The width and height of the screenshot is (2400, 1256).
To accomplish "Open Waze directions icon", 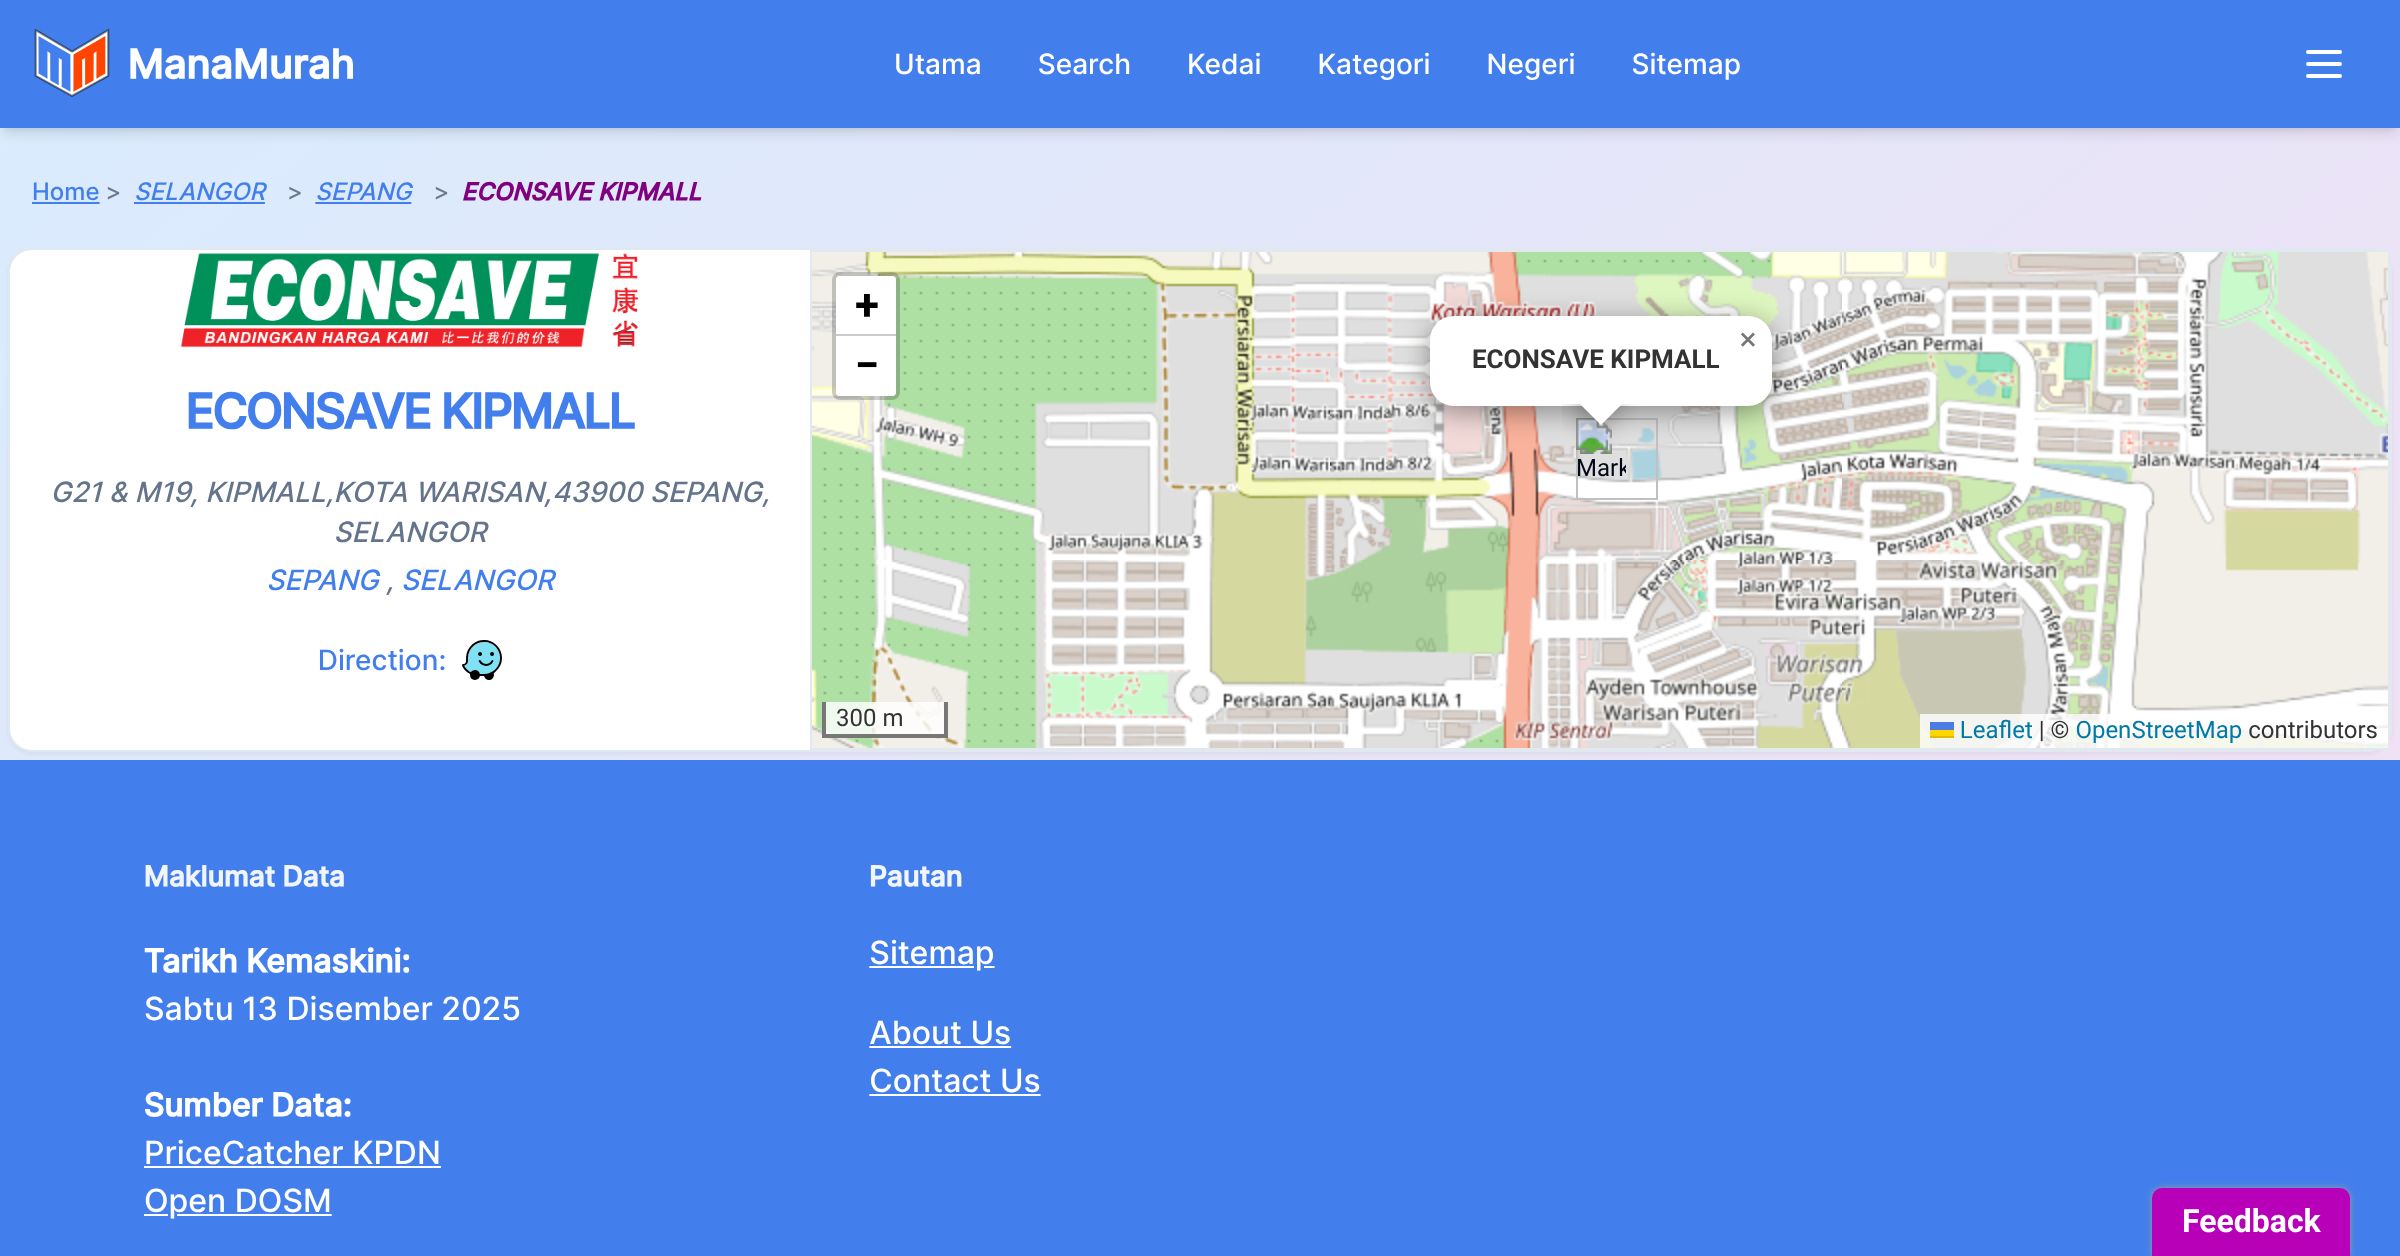I will [482, 660].
